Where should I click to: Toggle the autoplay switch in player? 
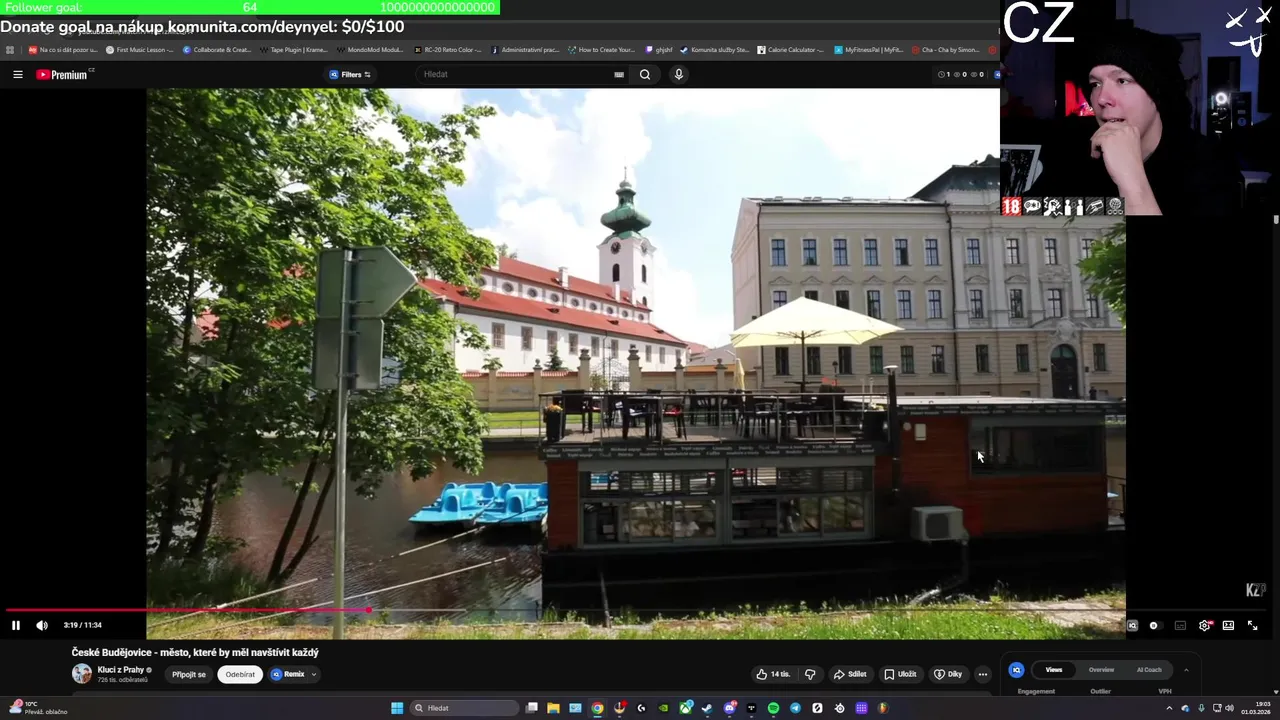pos(1154,625)
